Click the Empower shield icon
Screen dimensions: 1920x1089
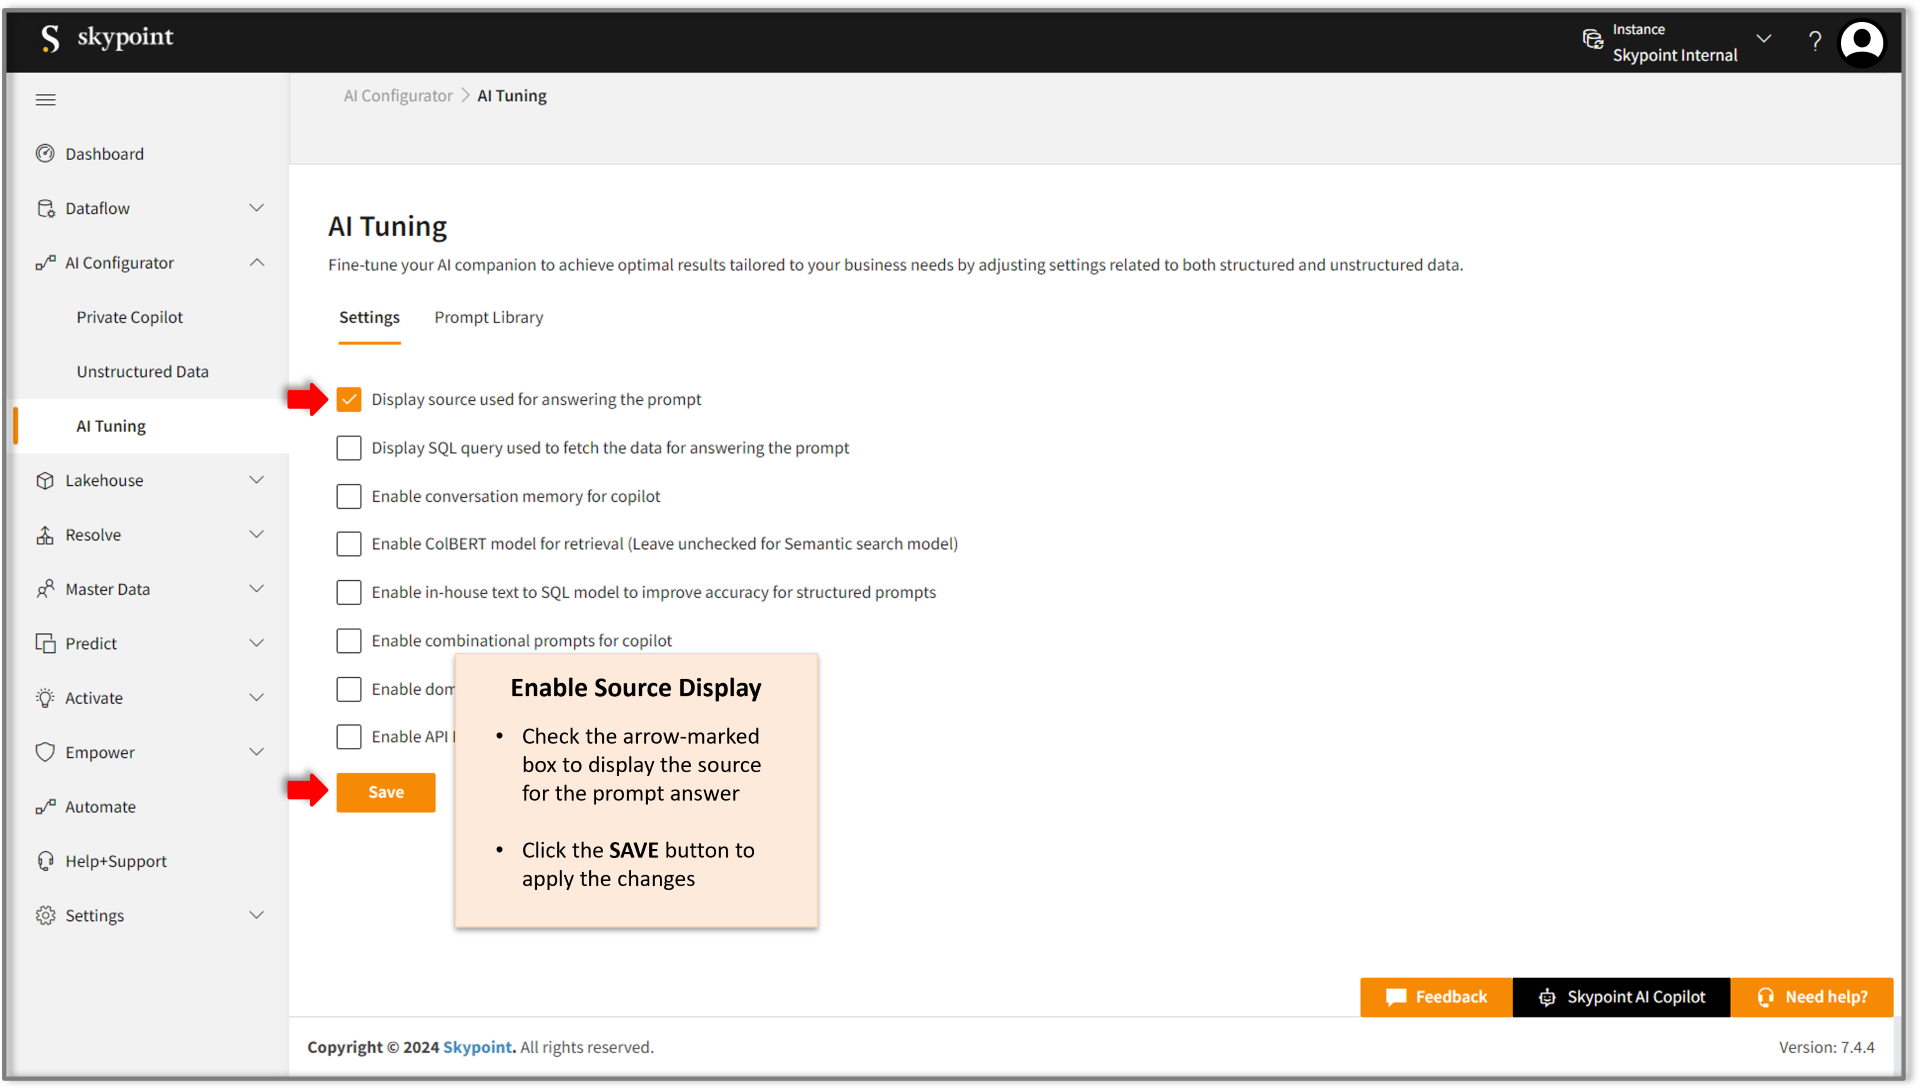pos(45,752)
